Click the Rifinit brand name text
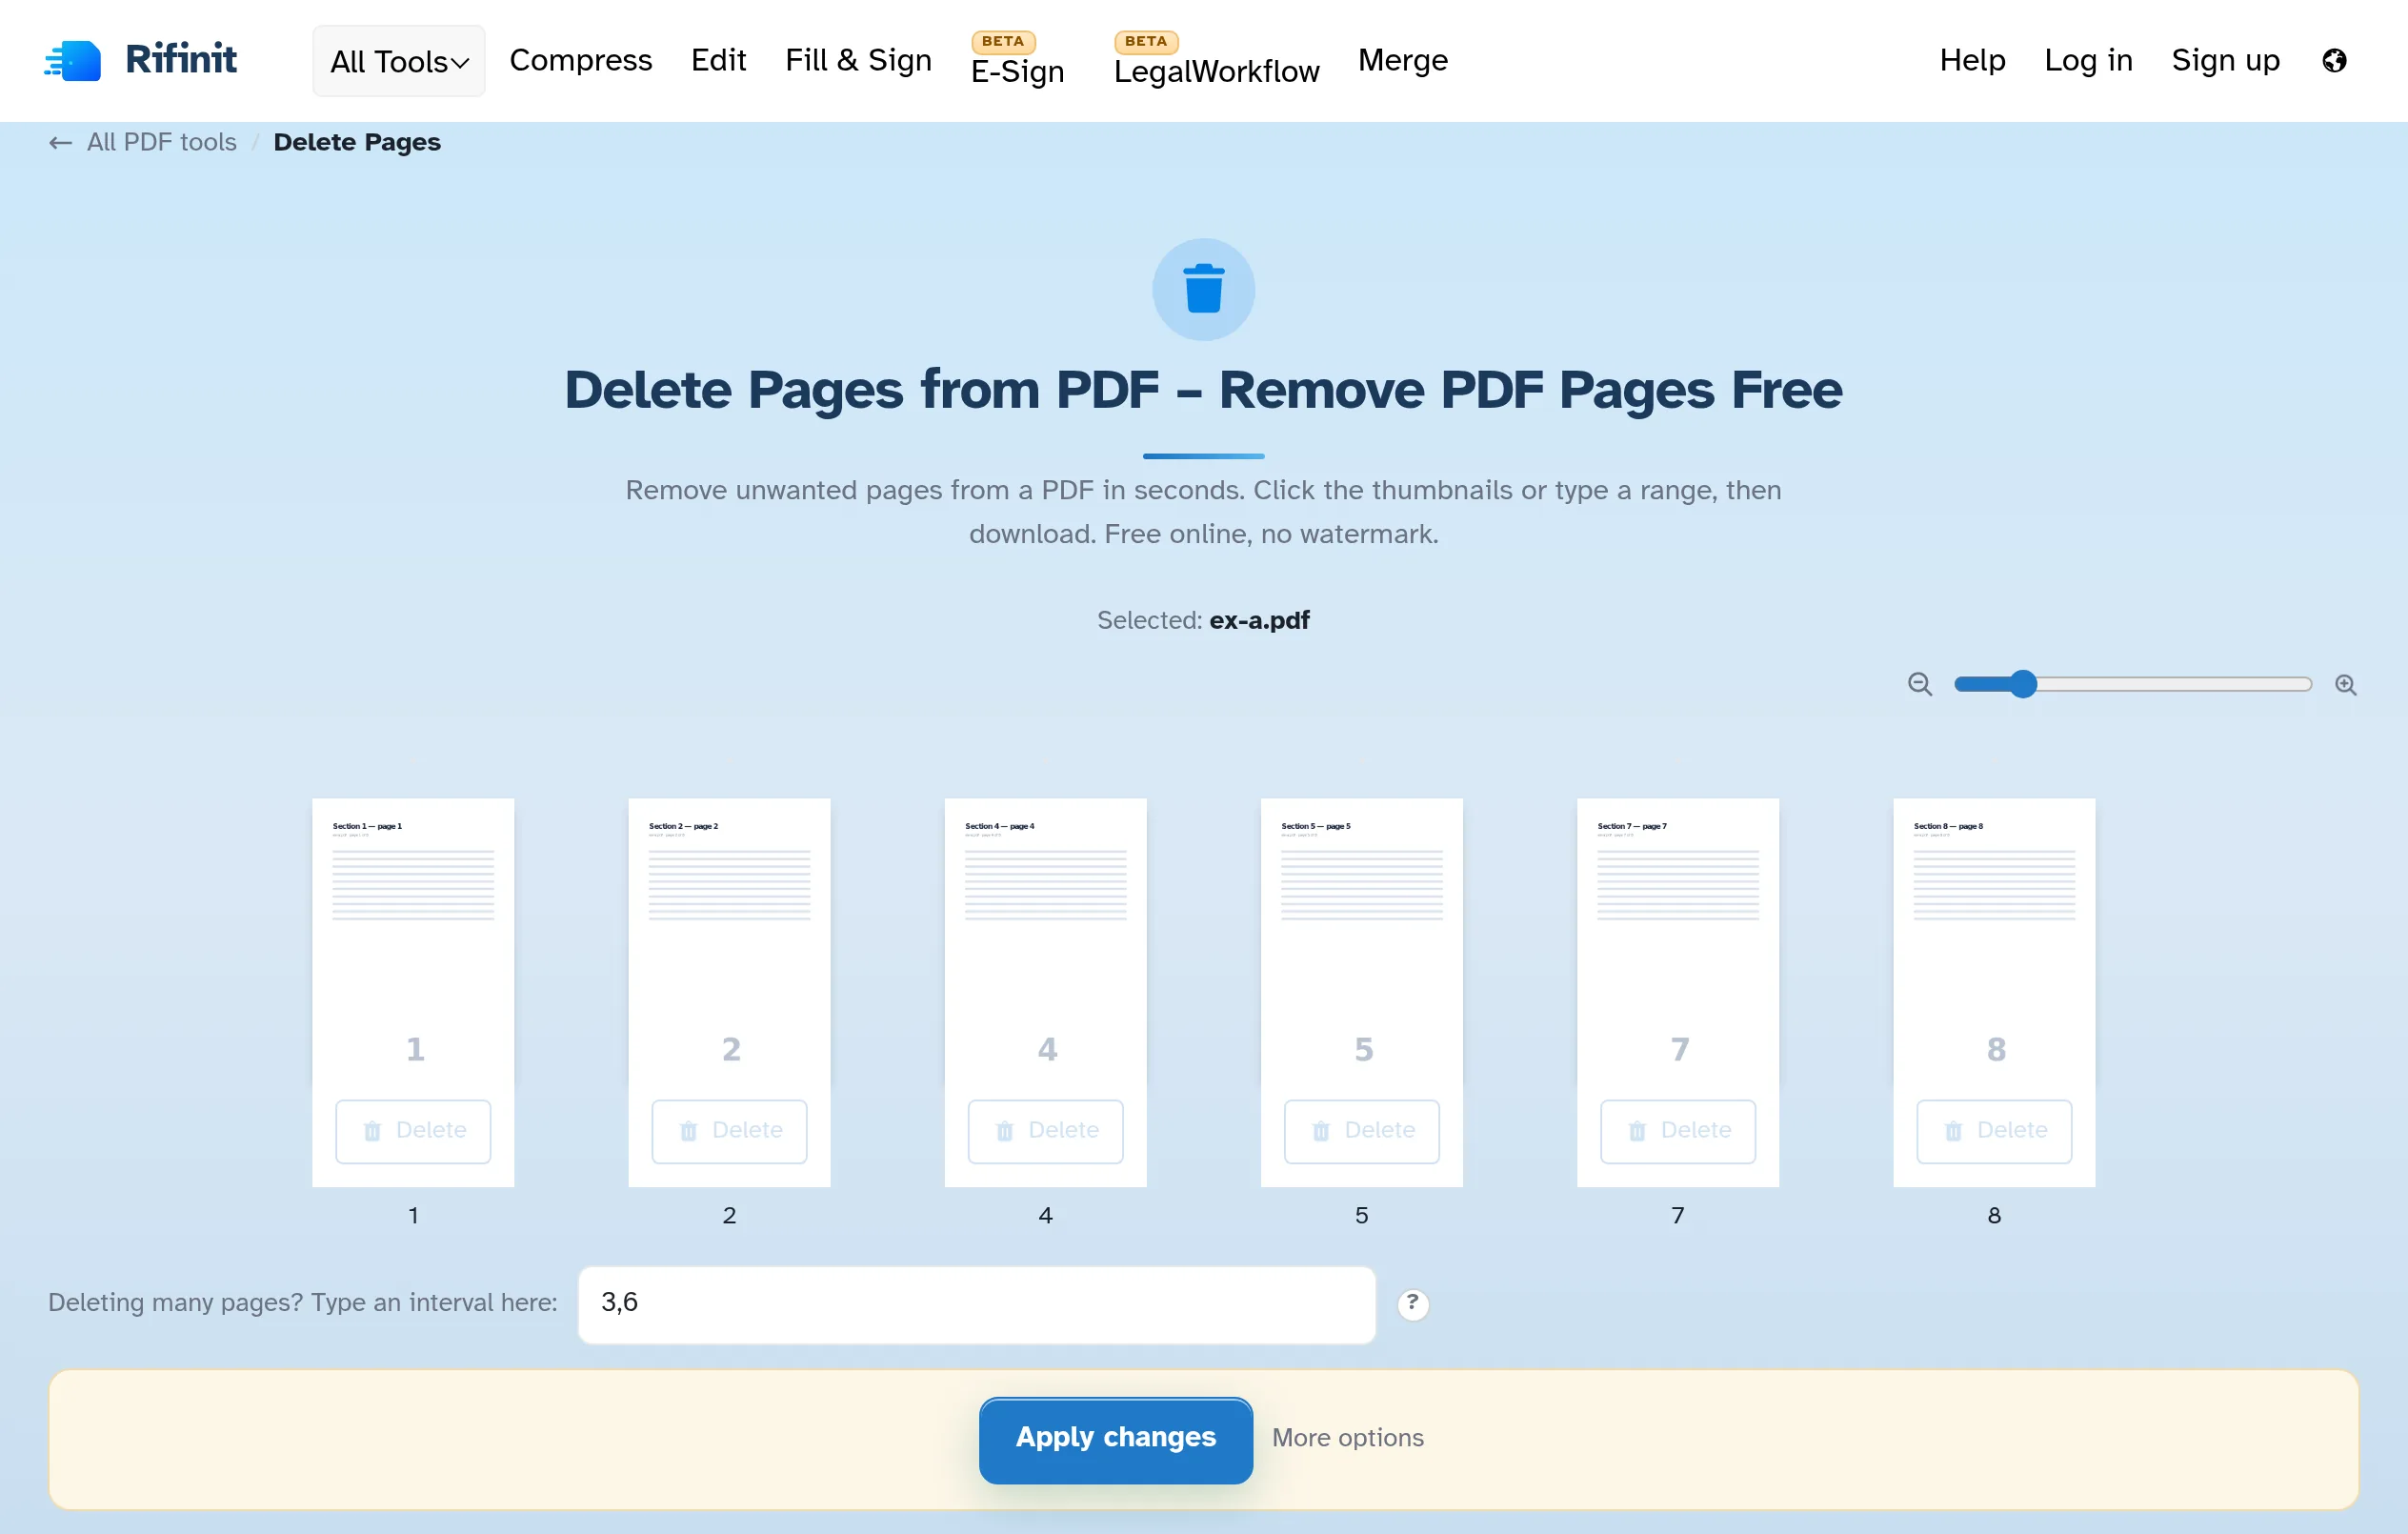The image size is (2408, 1534). click(x=181, y=59)
